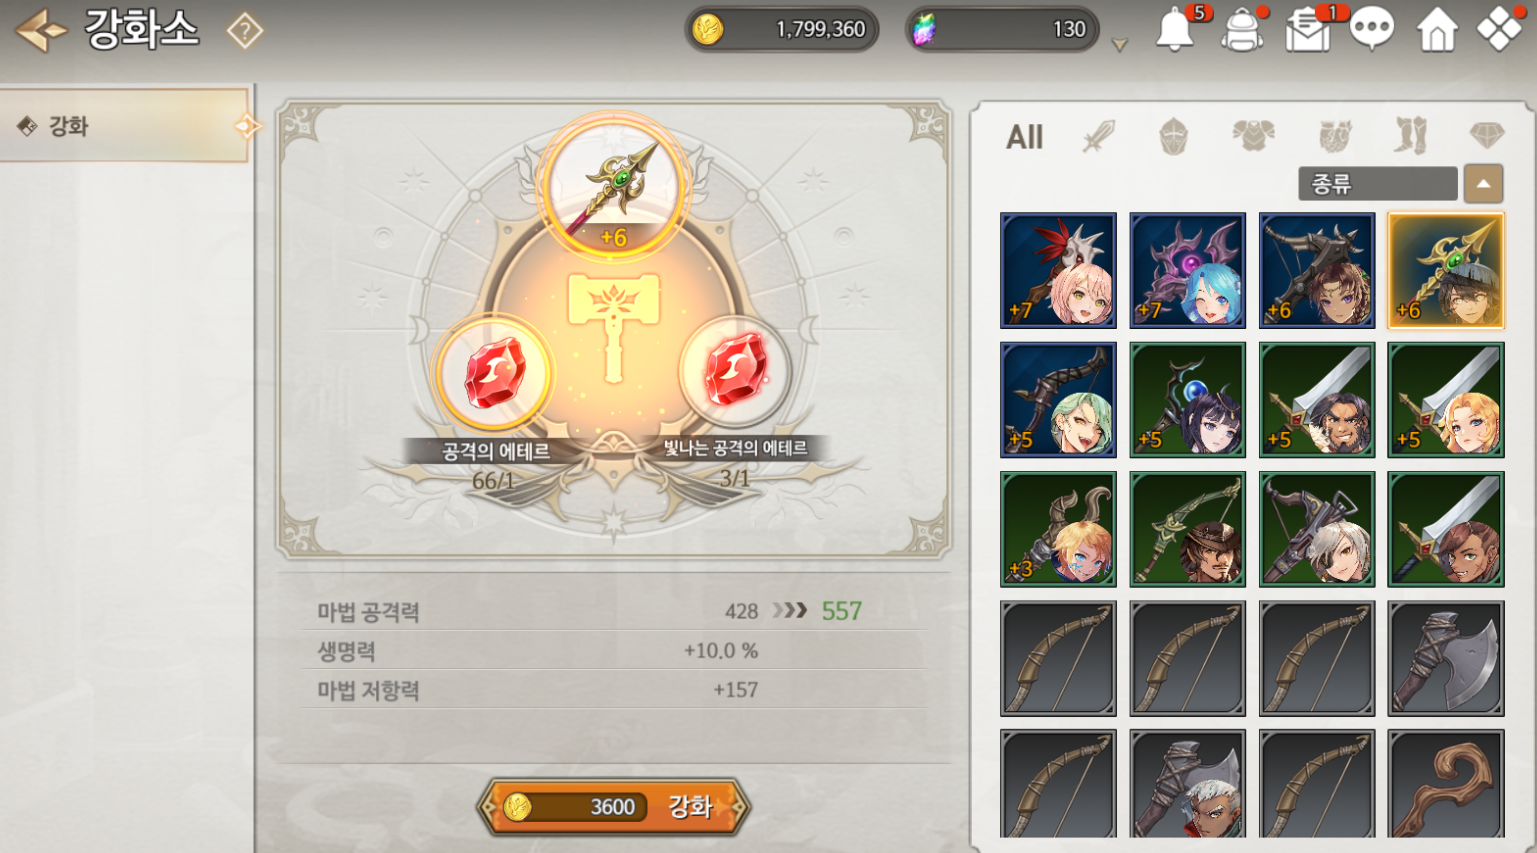Image resolution: width=1537 pixels, height=853 pixels.
Task: Open the chat speech bubble icon
Action: coord(1372,30)
